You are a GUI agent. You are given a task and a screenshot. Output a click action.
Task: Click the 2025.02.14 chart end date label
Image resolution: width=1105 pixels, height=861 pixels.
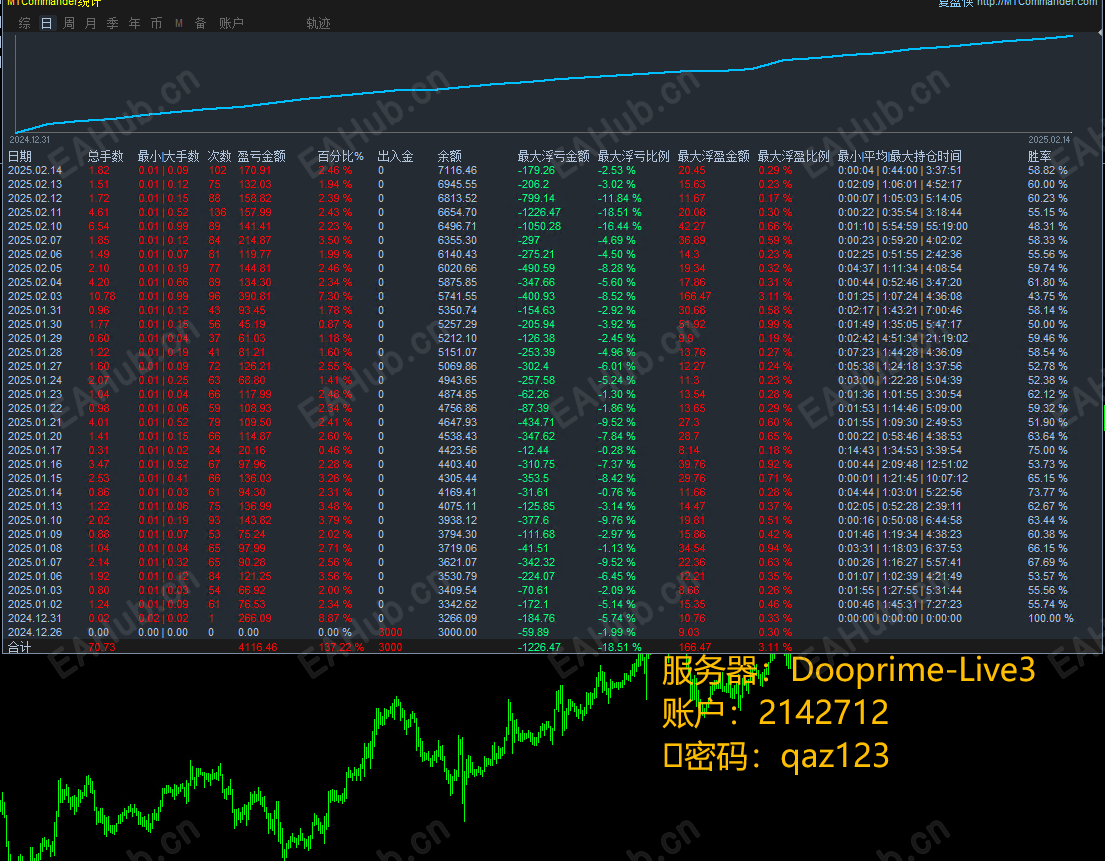pyautogui.click(x=1049, y=140)
